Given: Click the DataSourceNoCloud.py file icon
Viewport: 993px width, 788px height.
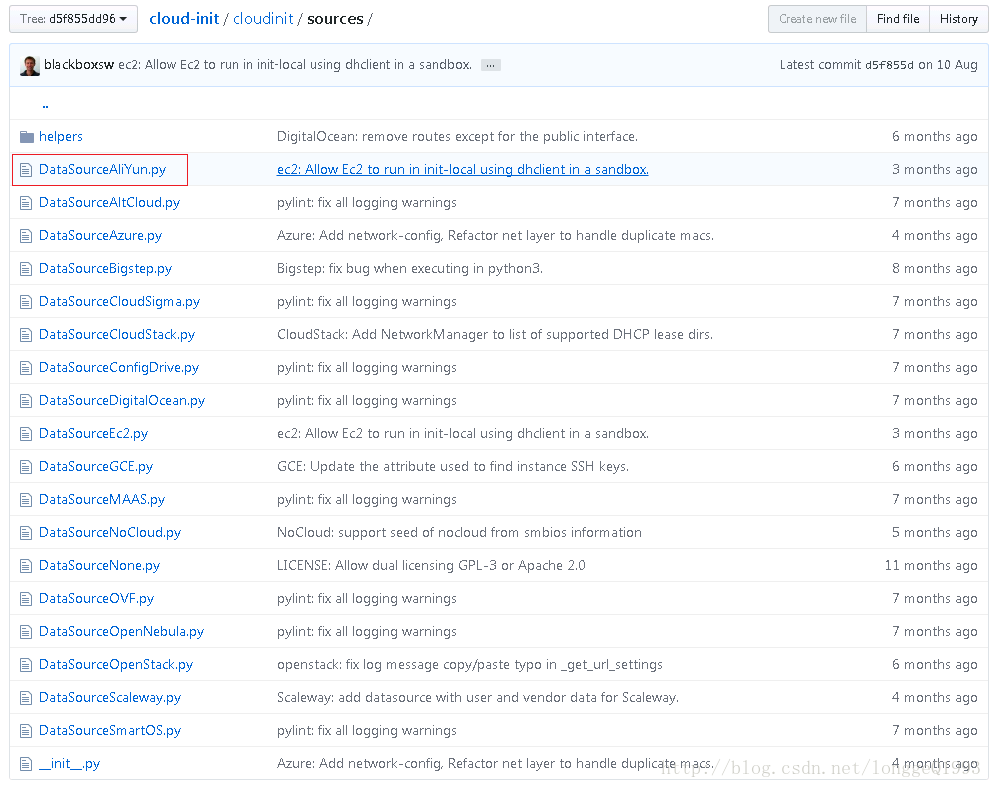Looking at the screenshot, I should 26,533.
